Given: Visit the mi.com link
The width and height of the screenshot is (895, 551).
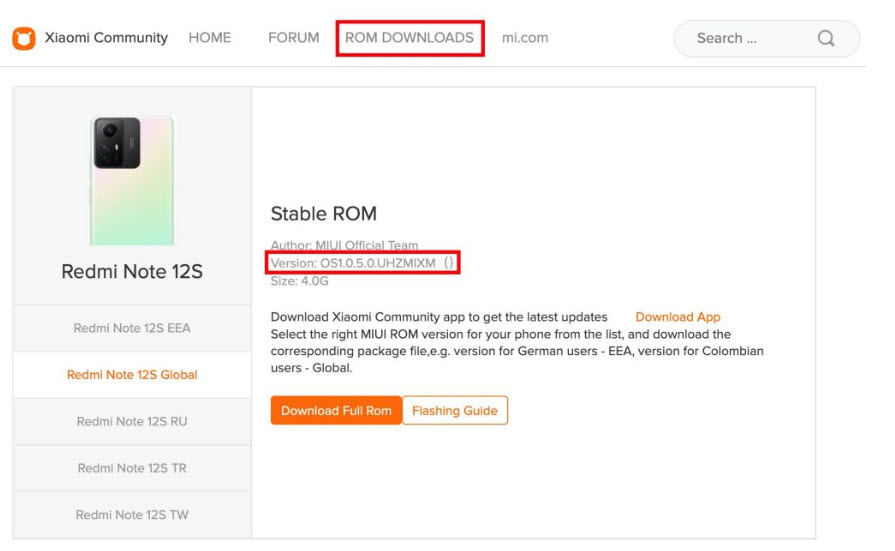Looking at the screenshot, I should [x=525, y=38].
